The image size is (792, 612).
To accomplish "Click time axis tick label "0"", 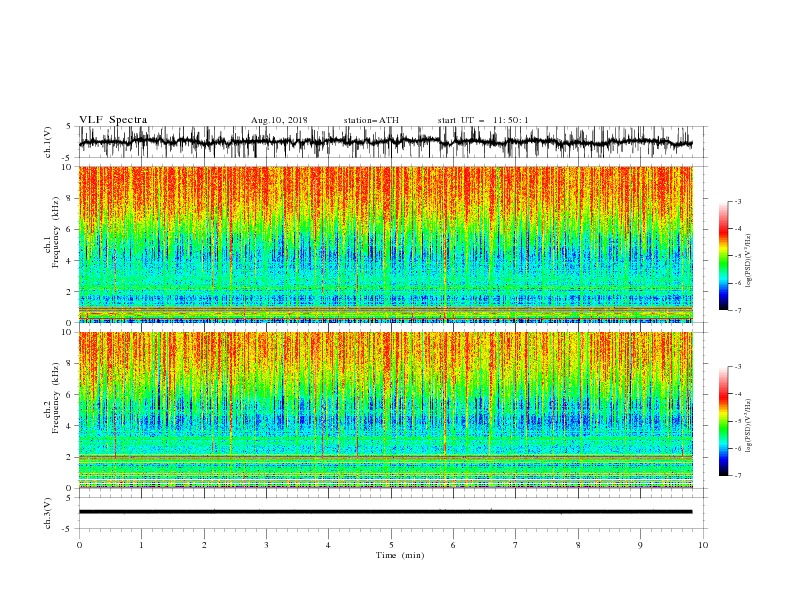I will [x=79, y=545].
